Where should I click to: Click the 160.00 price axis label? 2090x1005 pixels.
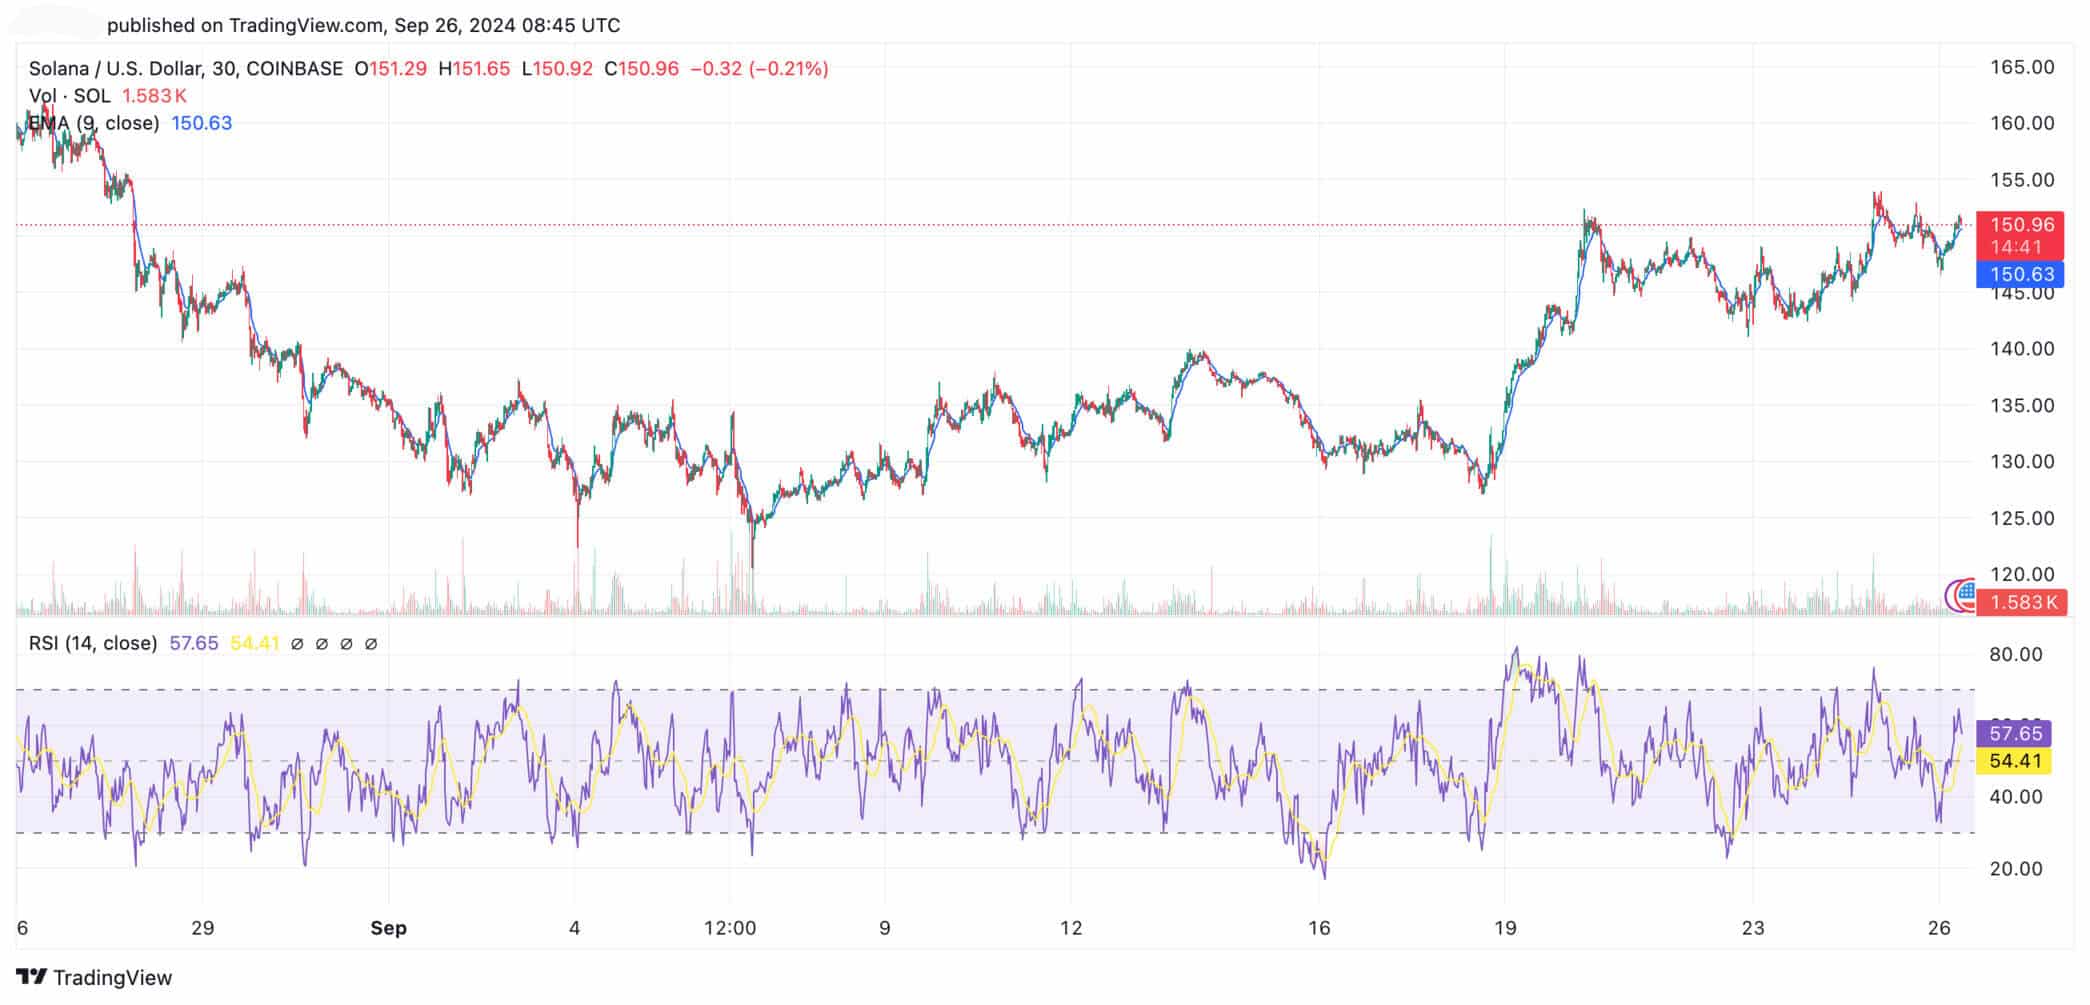point(2022,123)
